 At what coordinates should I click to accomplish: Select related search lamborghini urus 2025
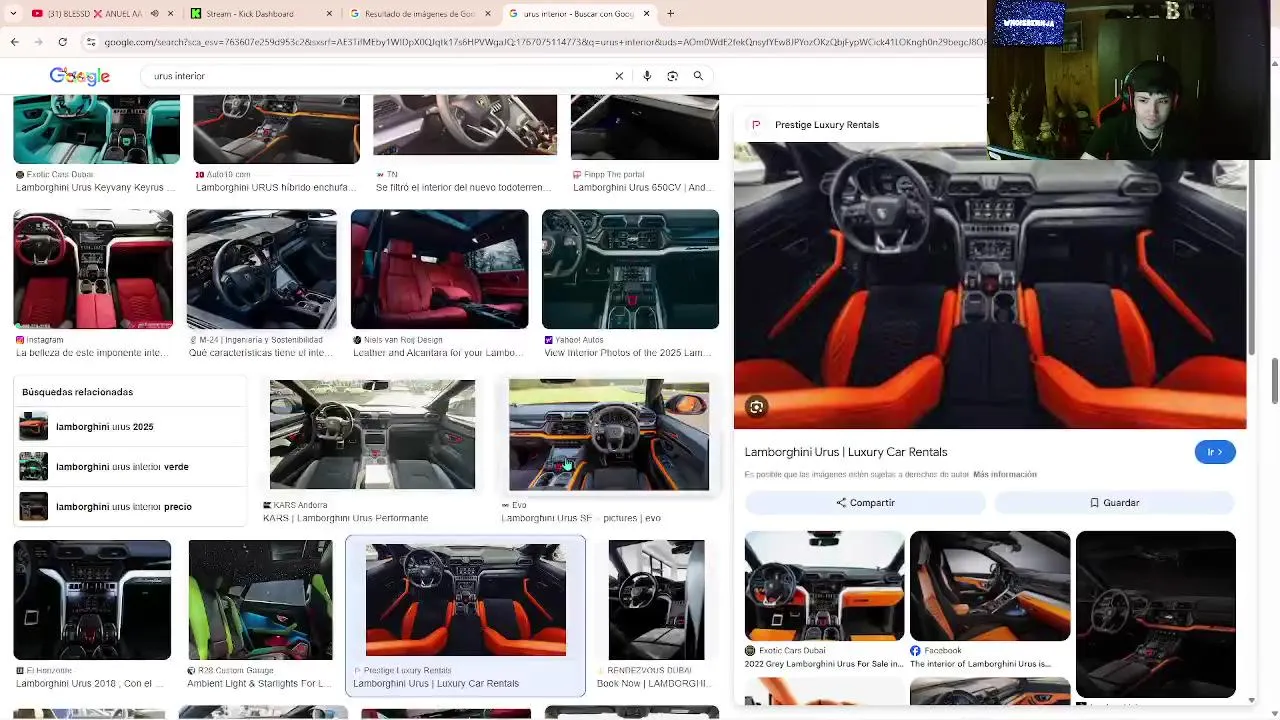[x=130, y=427]
